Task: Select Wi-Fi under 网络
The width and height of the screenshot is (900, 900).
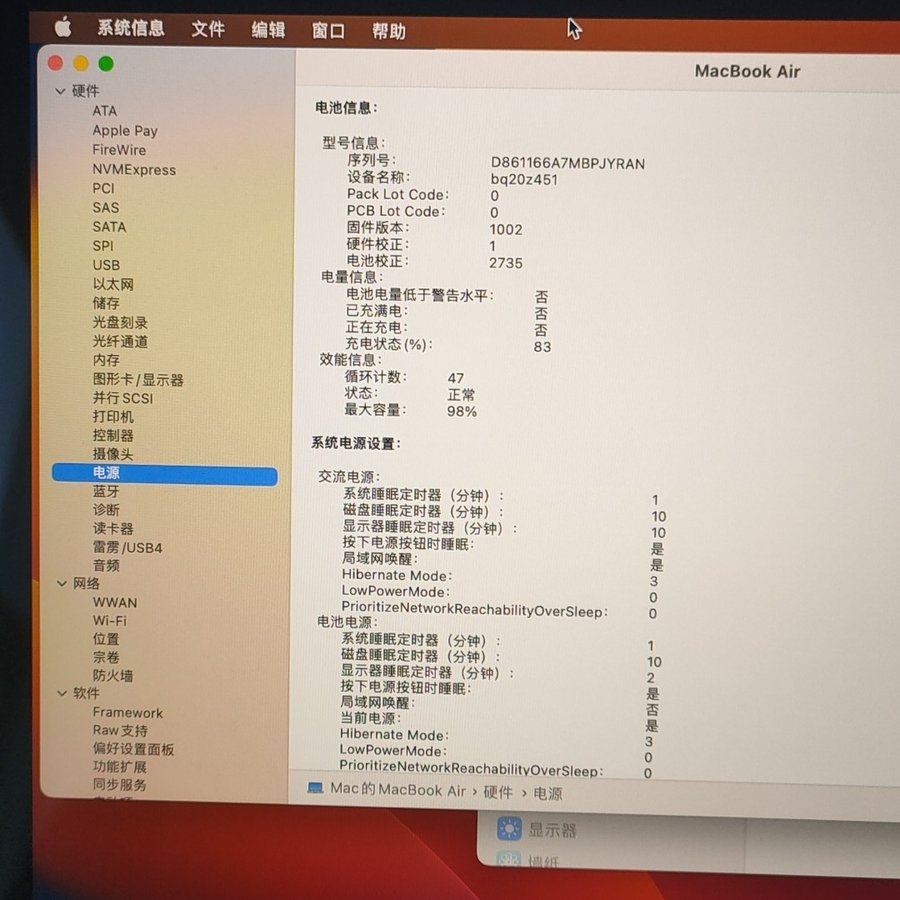Action: [x=110, y=620]
